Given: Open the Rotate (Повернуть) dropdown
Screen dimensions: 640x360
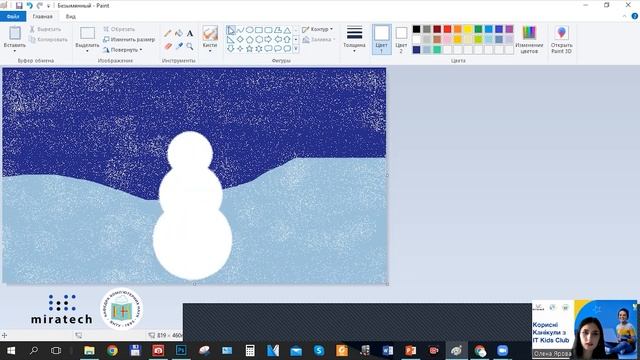Looking at the screenshot, I should (122, 50).
